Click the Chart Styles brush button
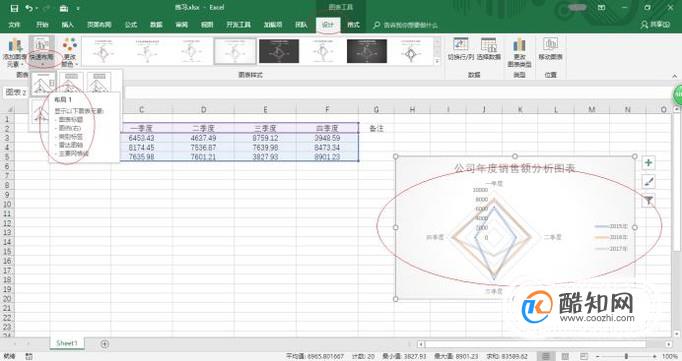Screen dimensions: 682x361 tap(648, 181)
